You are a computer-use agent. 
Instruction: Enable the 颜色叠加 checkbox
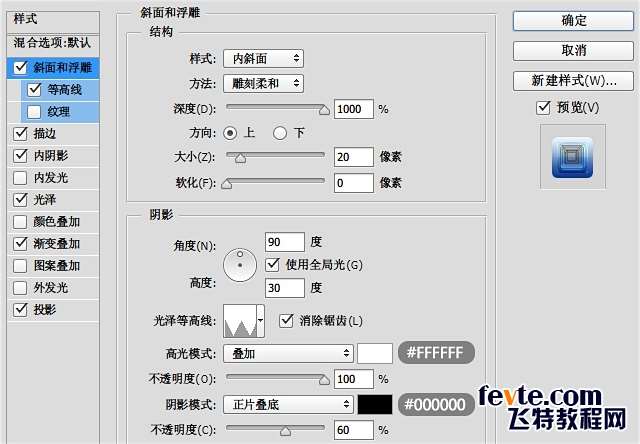20,222
